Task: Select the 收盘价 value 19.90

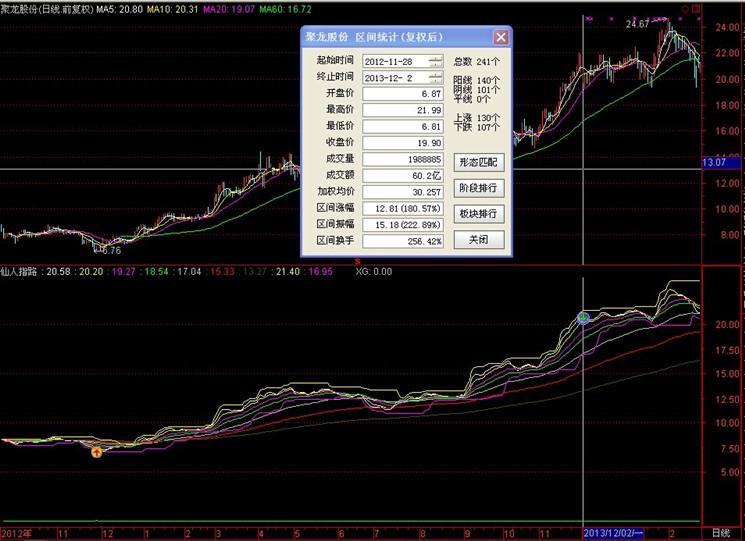Action: coord(403,143)
